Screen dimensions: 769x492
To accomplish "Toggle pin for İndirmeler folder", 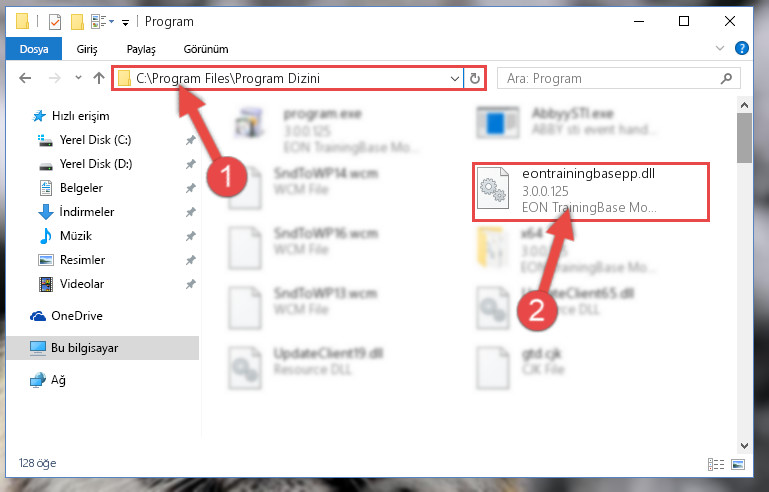I will [x=190, y=212].
